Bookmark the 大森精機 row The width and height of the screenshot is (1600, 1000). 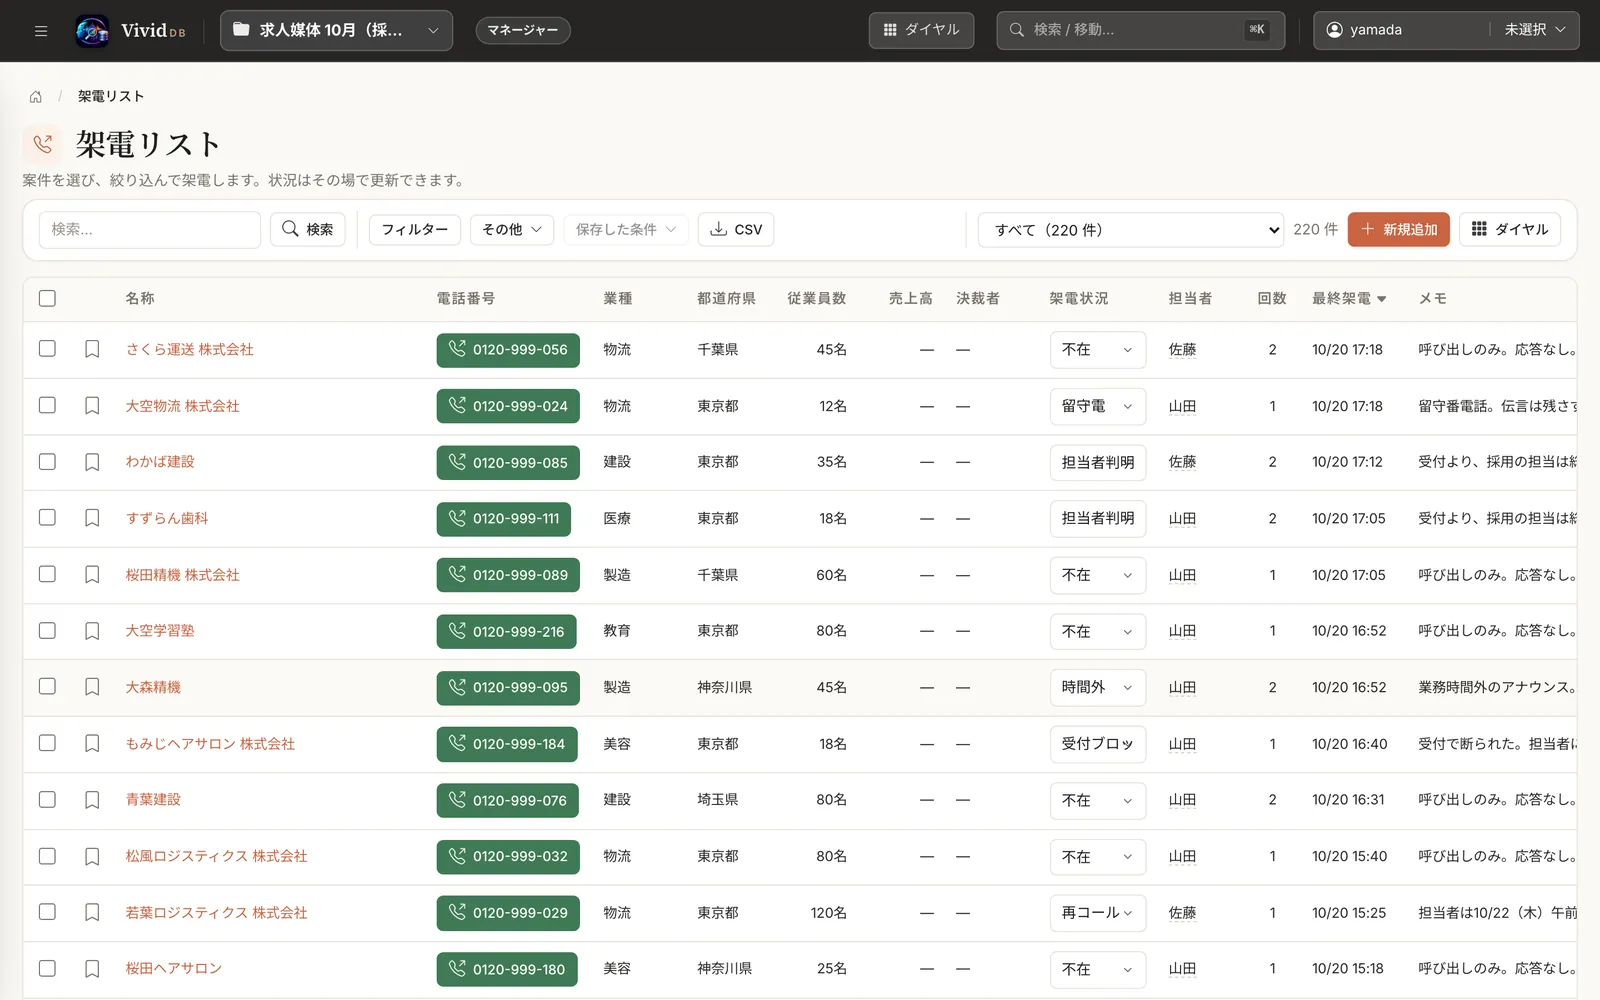(x=92, y=687)
